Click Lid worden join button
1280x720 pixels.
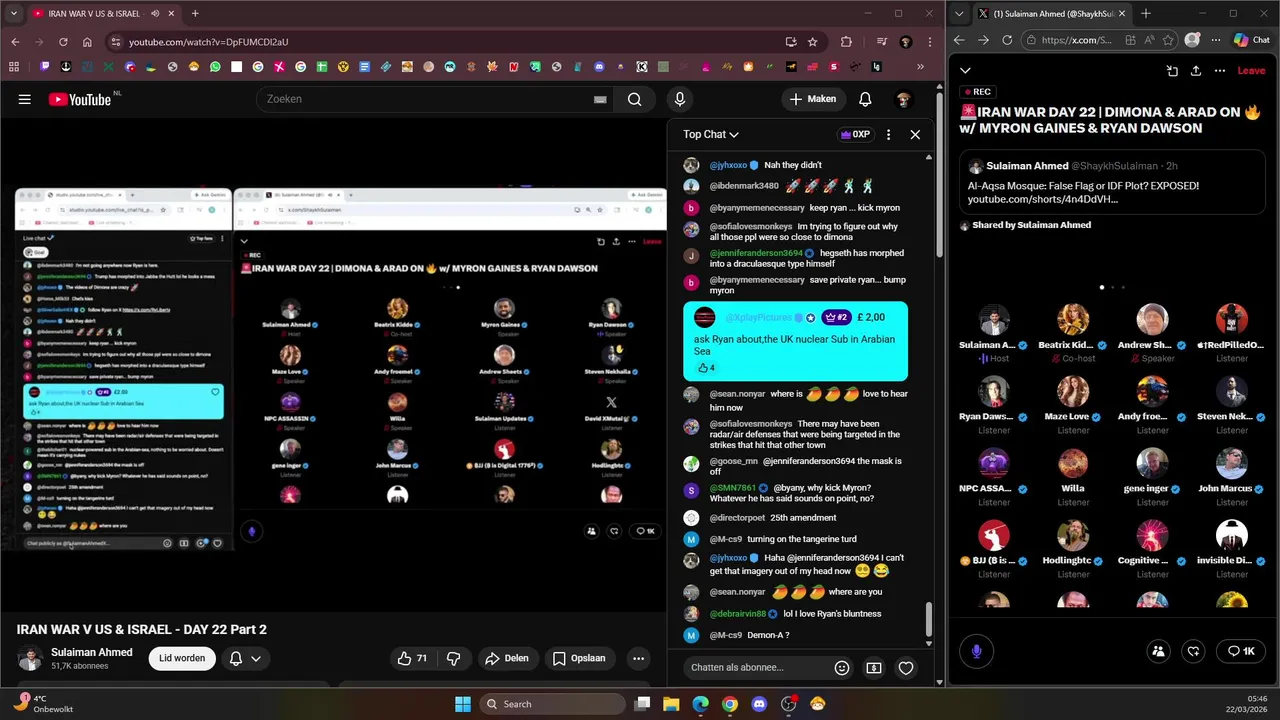click(182, 658)
